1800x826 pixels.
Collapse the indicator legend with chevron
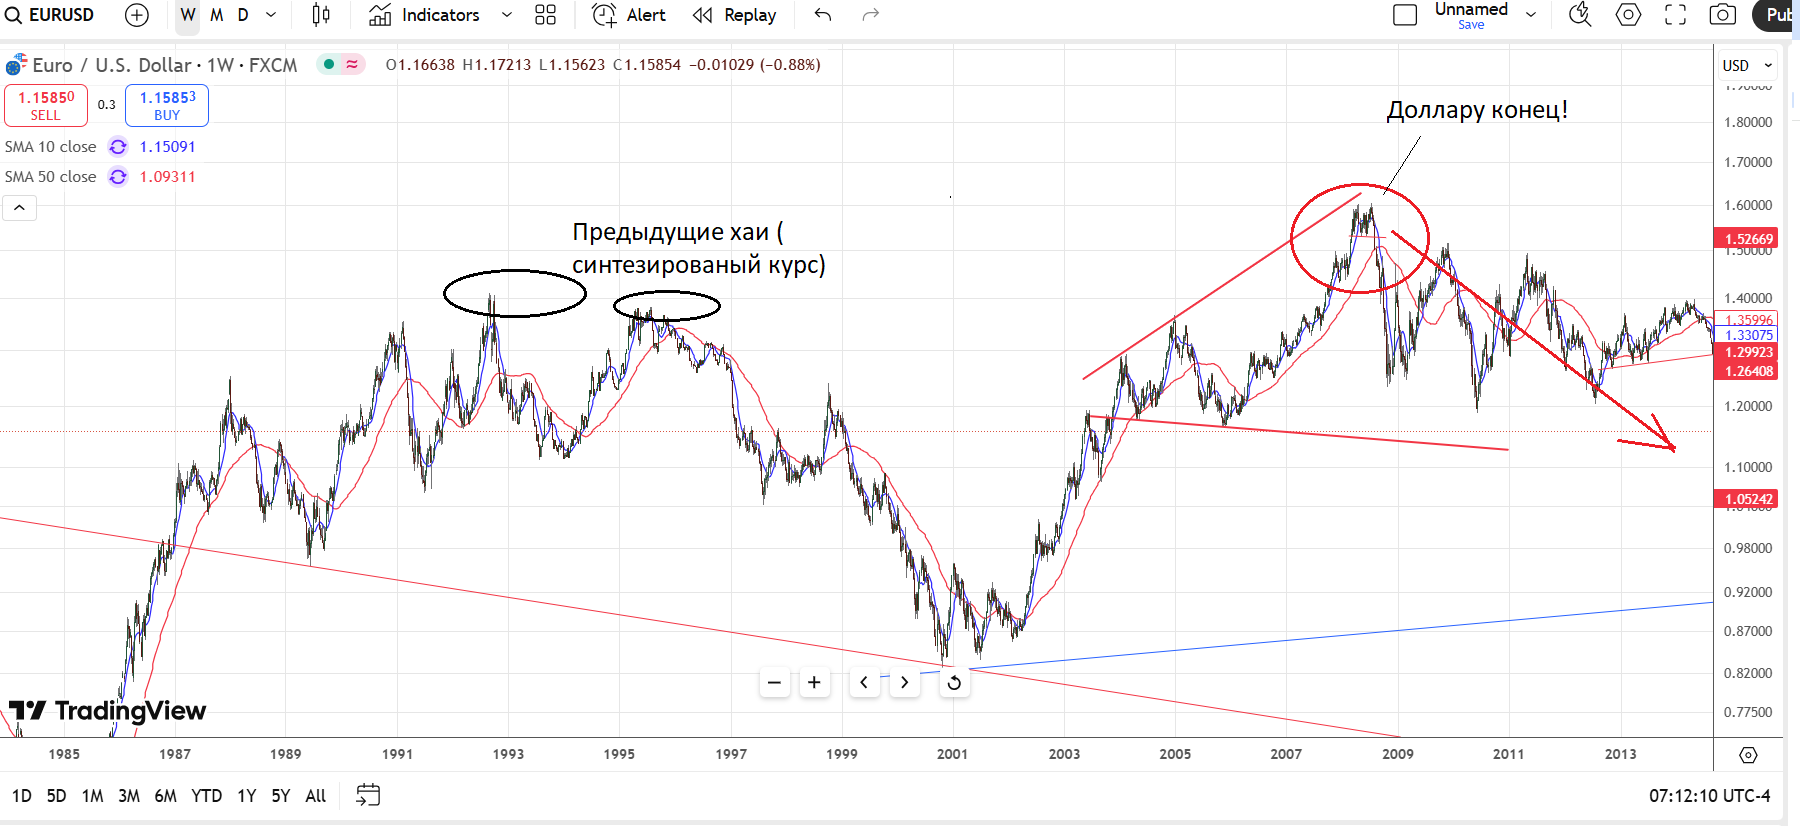[x=19, y=208]
